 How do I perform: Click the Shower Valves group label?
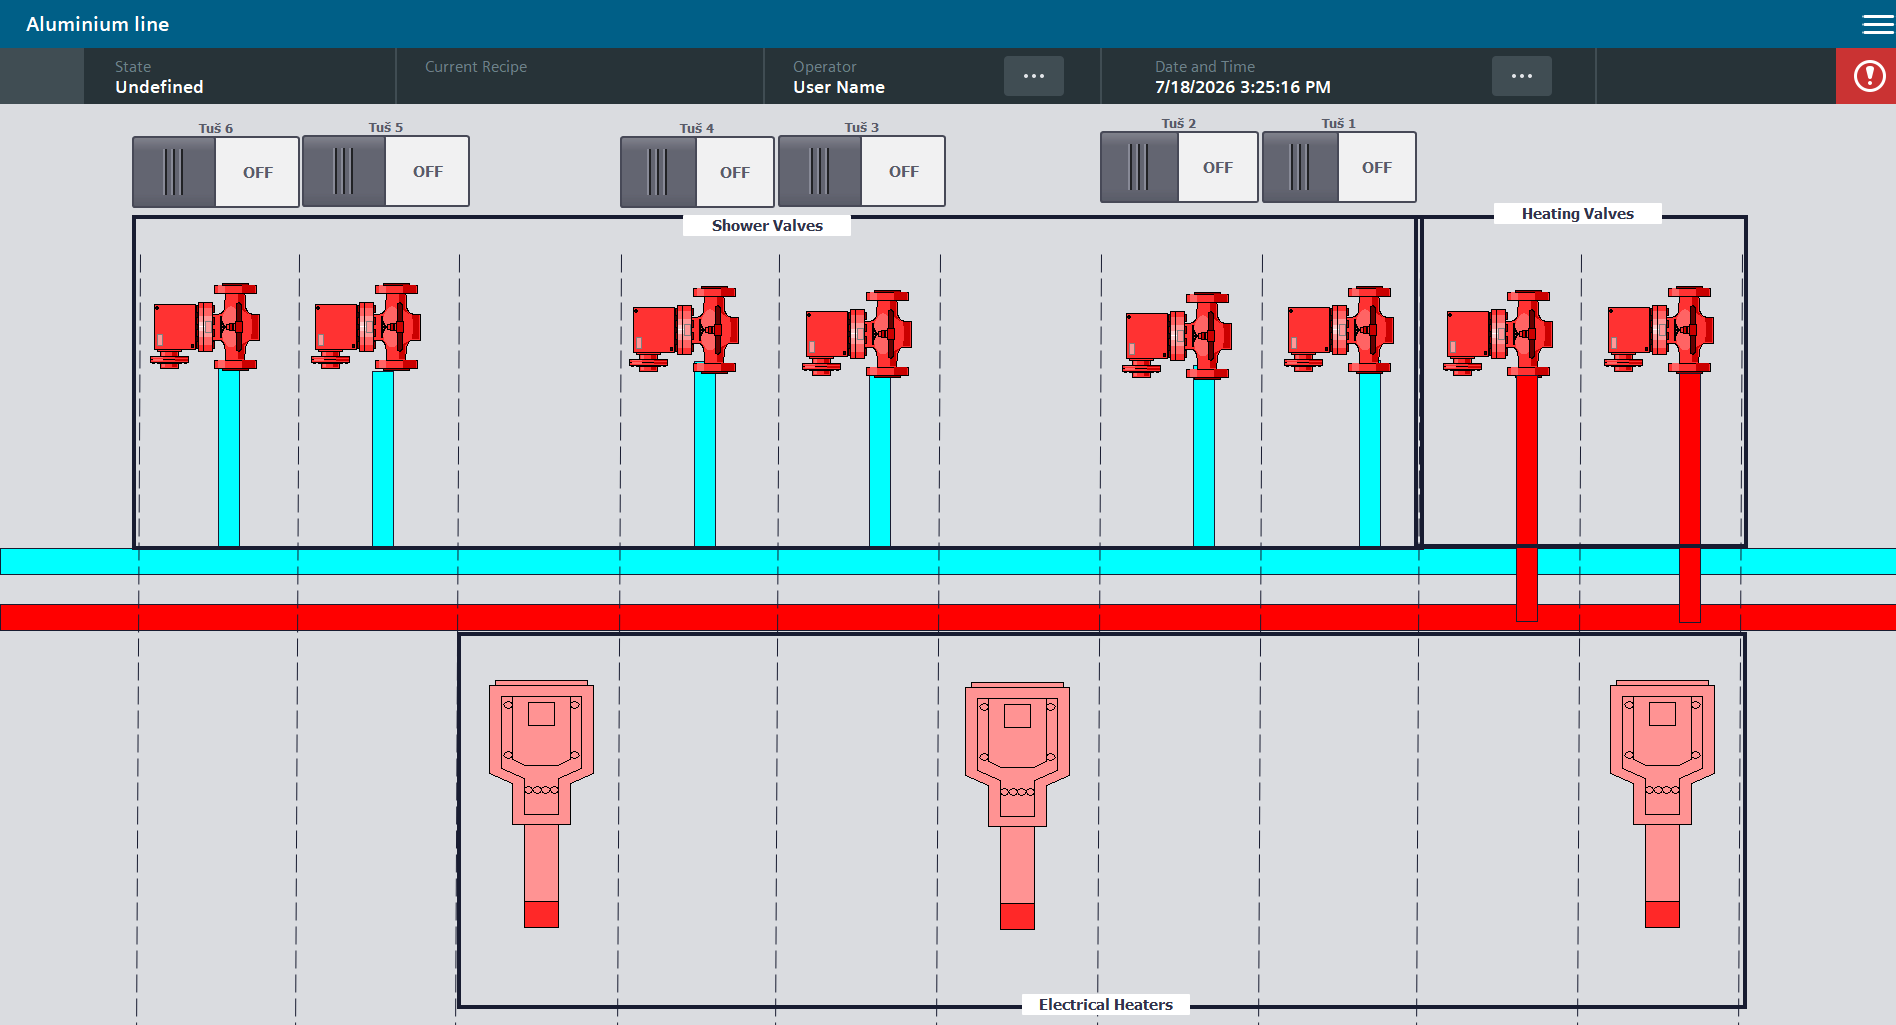coord(767,226)
